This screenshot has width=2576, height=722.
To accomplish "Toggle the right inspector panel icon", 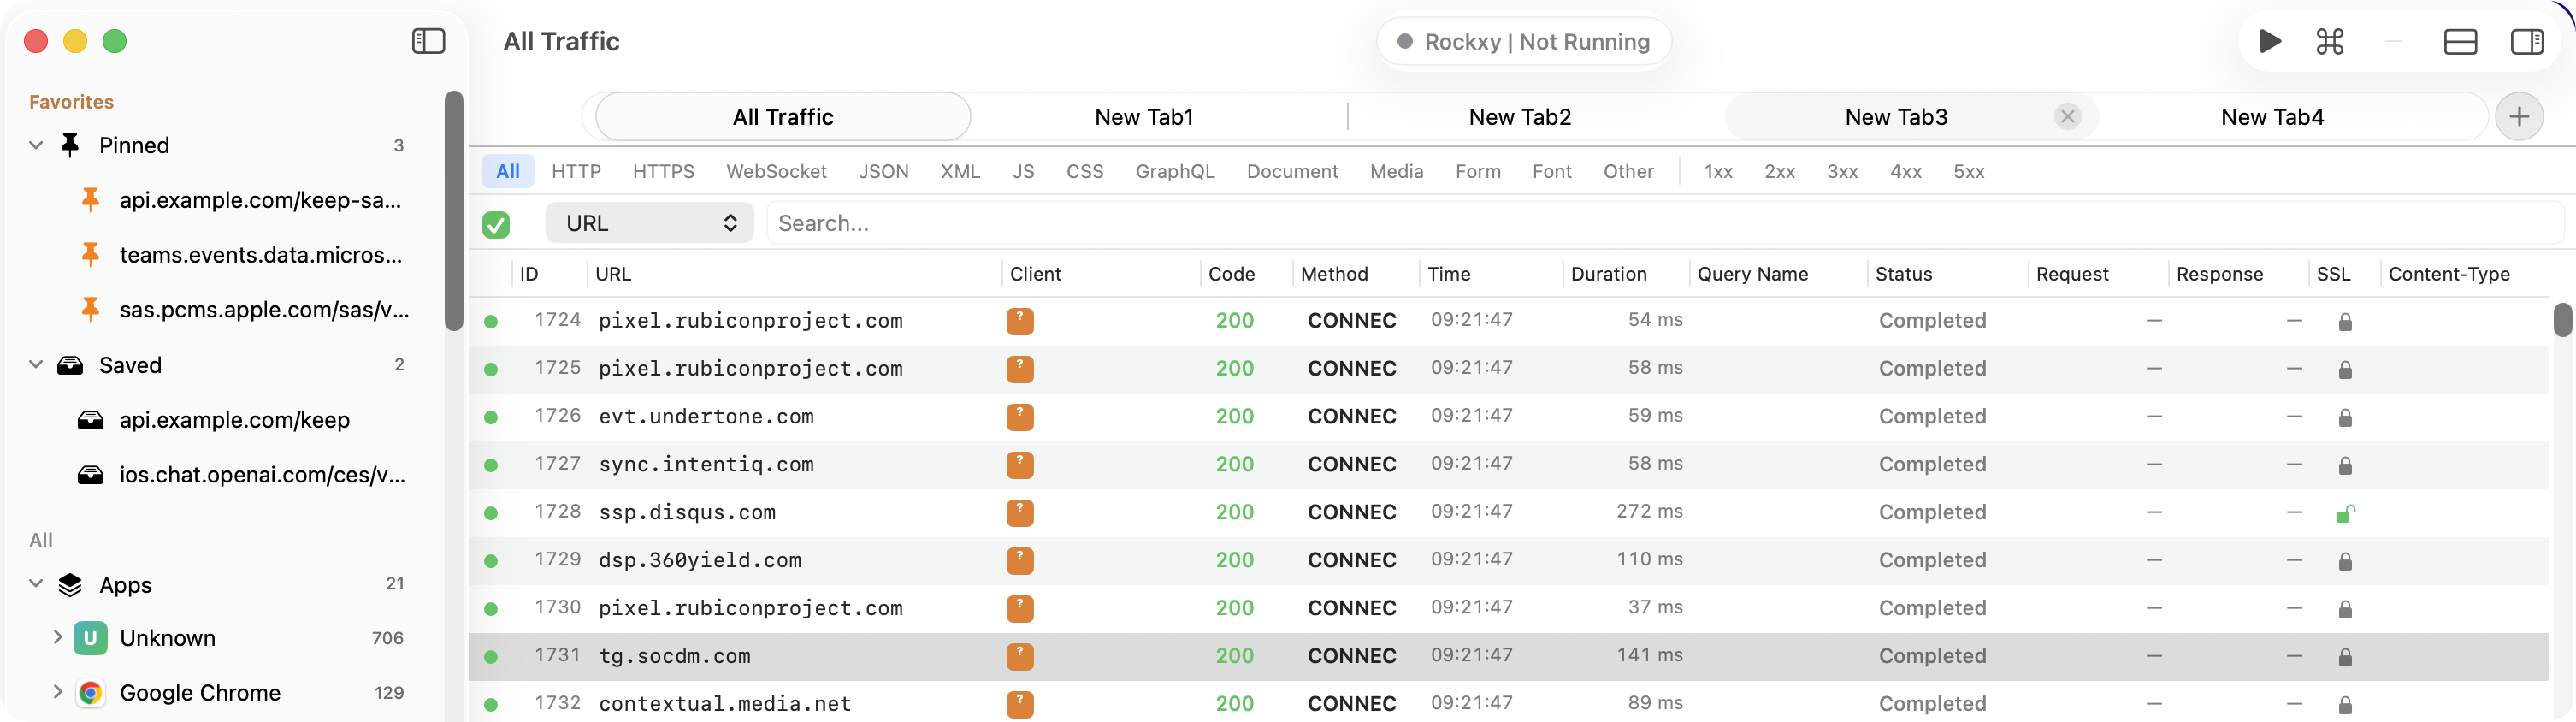I will pos(2527,41).
